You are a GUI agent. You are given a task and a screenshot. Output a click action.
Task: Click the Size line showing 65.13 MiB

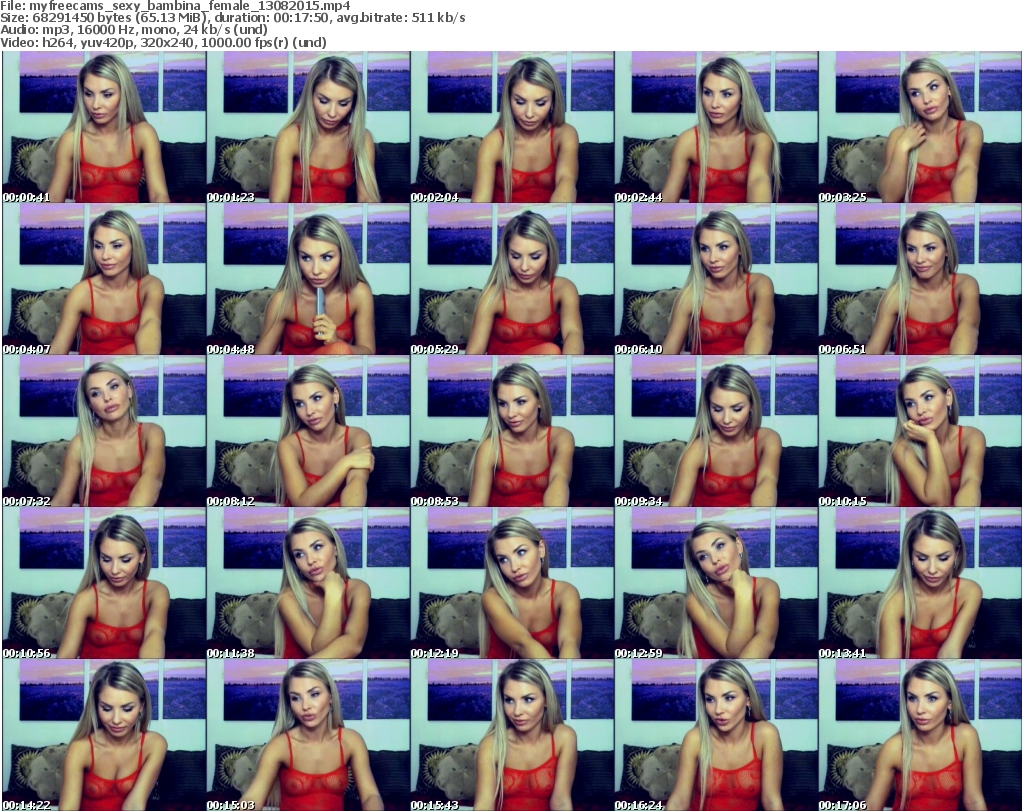click(x=232, y=18)
